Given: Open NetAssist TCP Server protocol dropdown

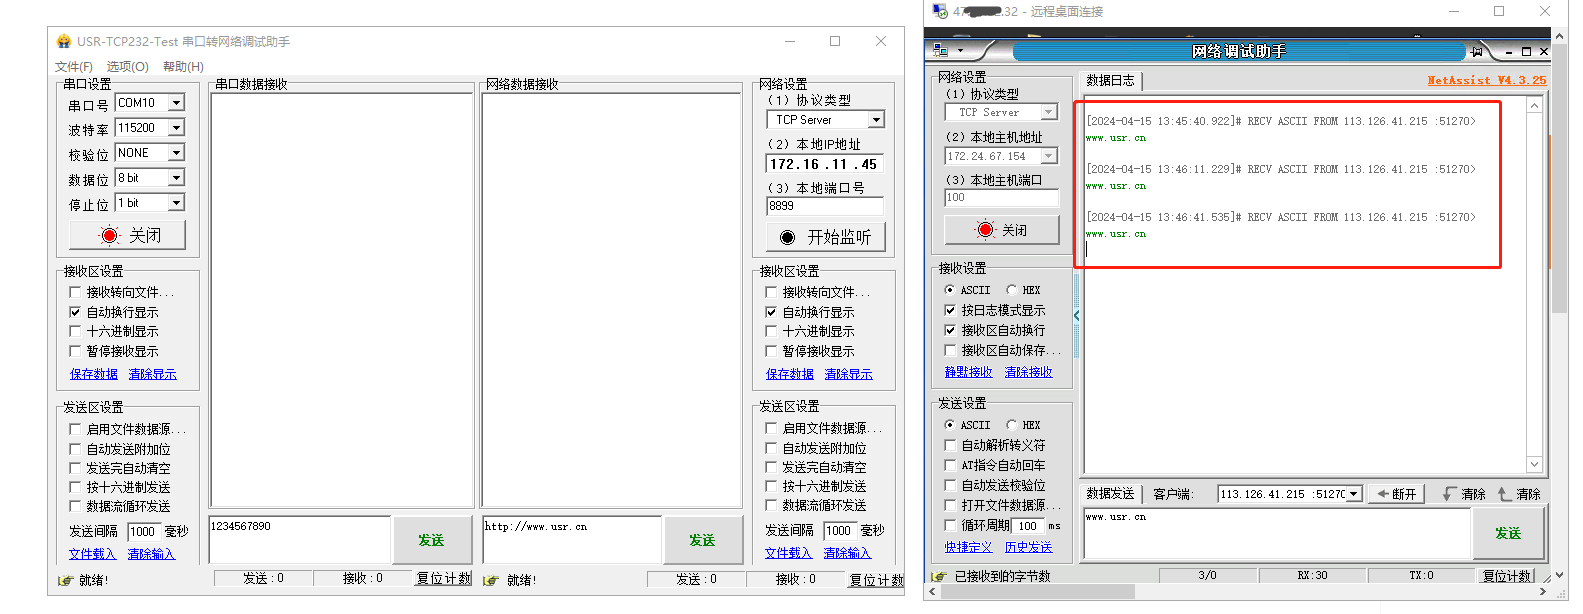Looking at the screenshot, I should click(1048, 112).
